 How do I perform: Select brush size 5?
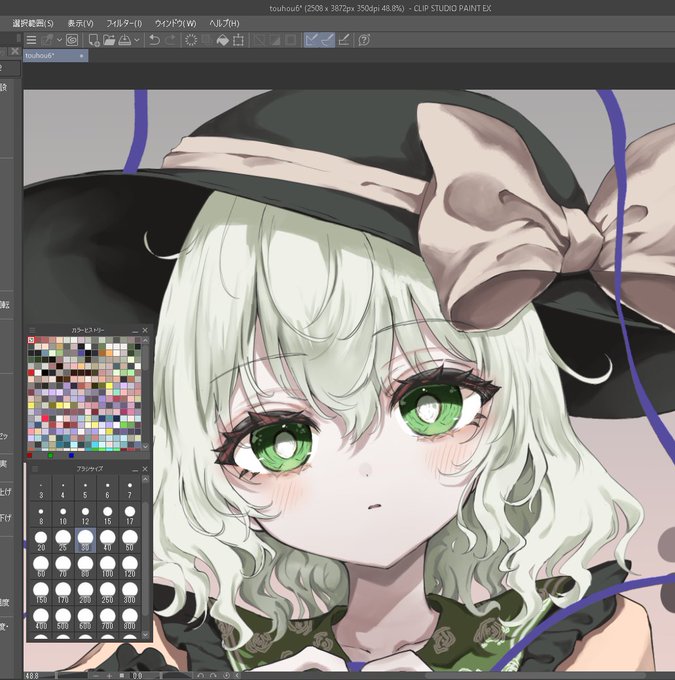(x=85, y=488)
